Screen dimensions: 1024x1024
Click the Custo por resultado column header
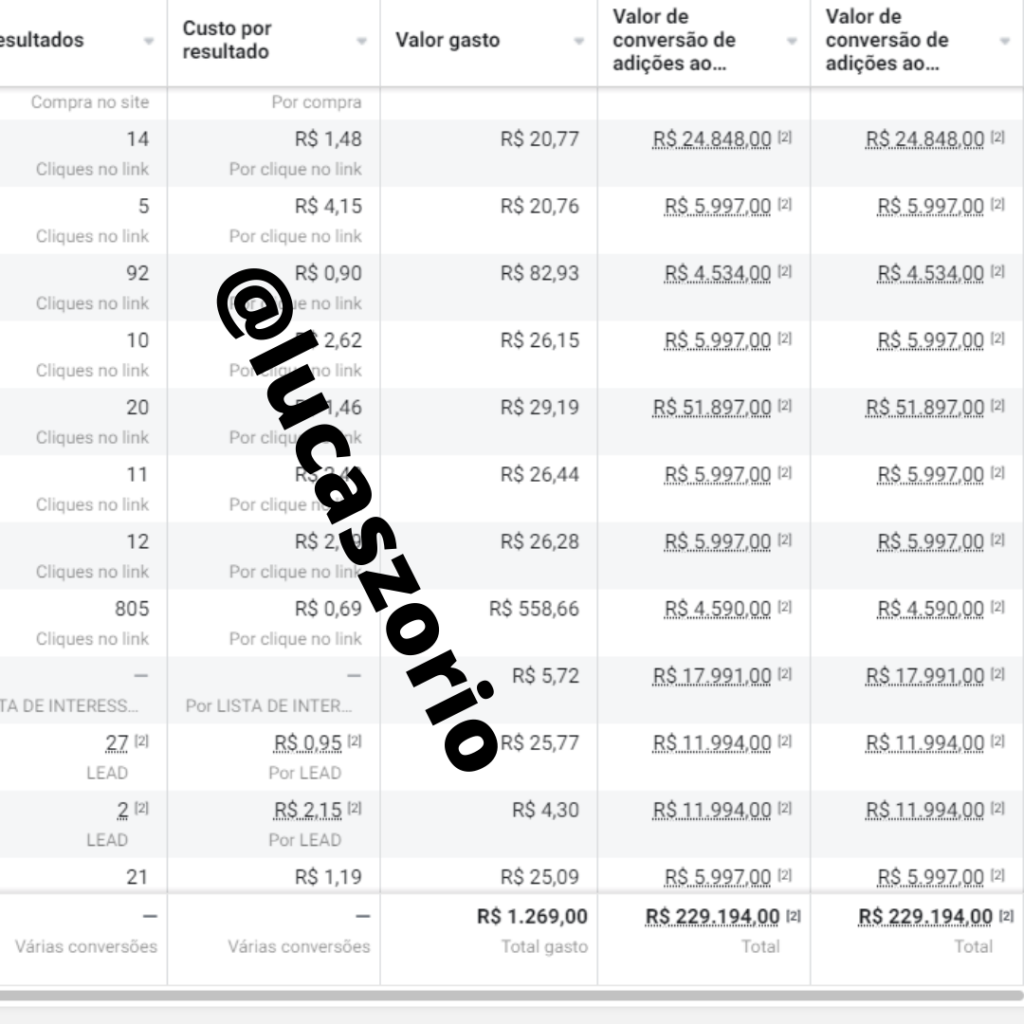[227, 40]
